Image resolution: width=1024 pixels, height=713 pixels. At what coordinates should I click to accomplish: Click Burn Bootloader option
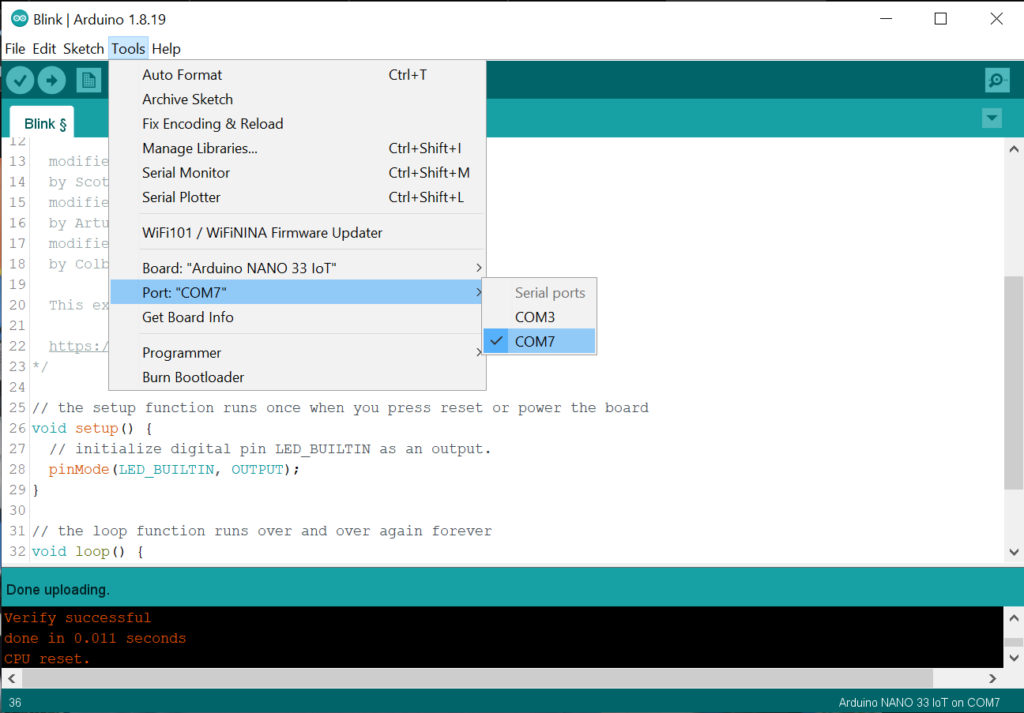(193, 377)
